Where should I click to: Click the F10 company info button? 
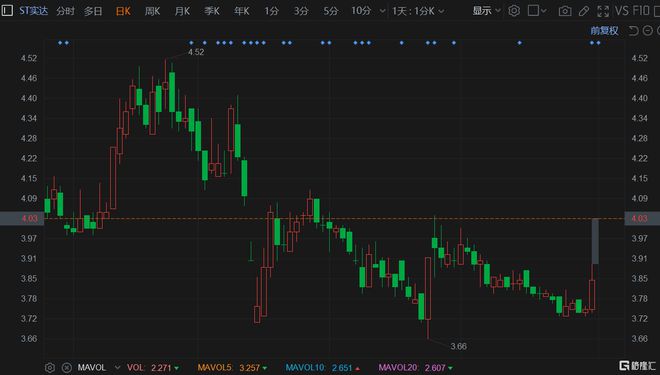tap(641, 11)
